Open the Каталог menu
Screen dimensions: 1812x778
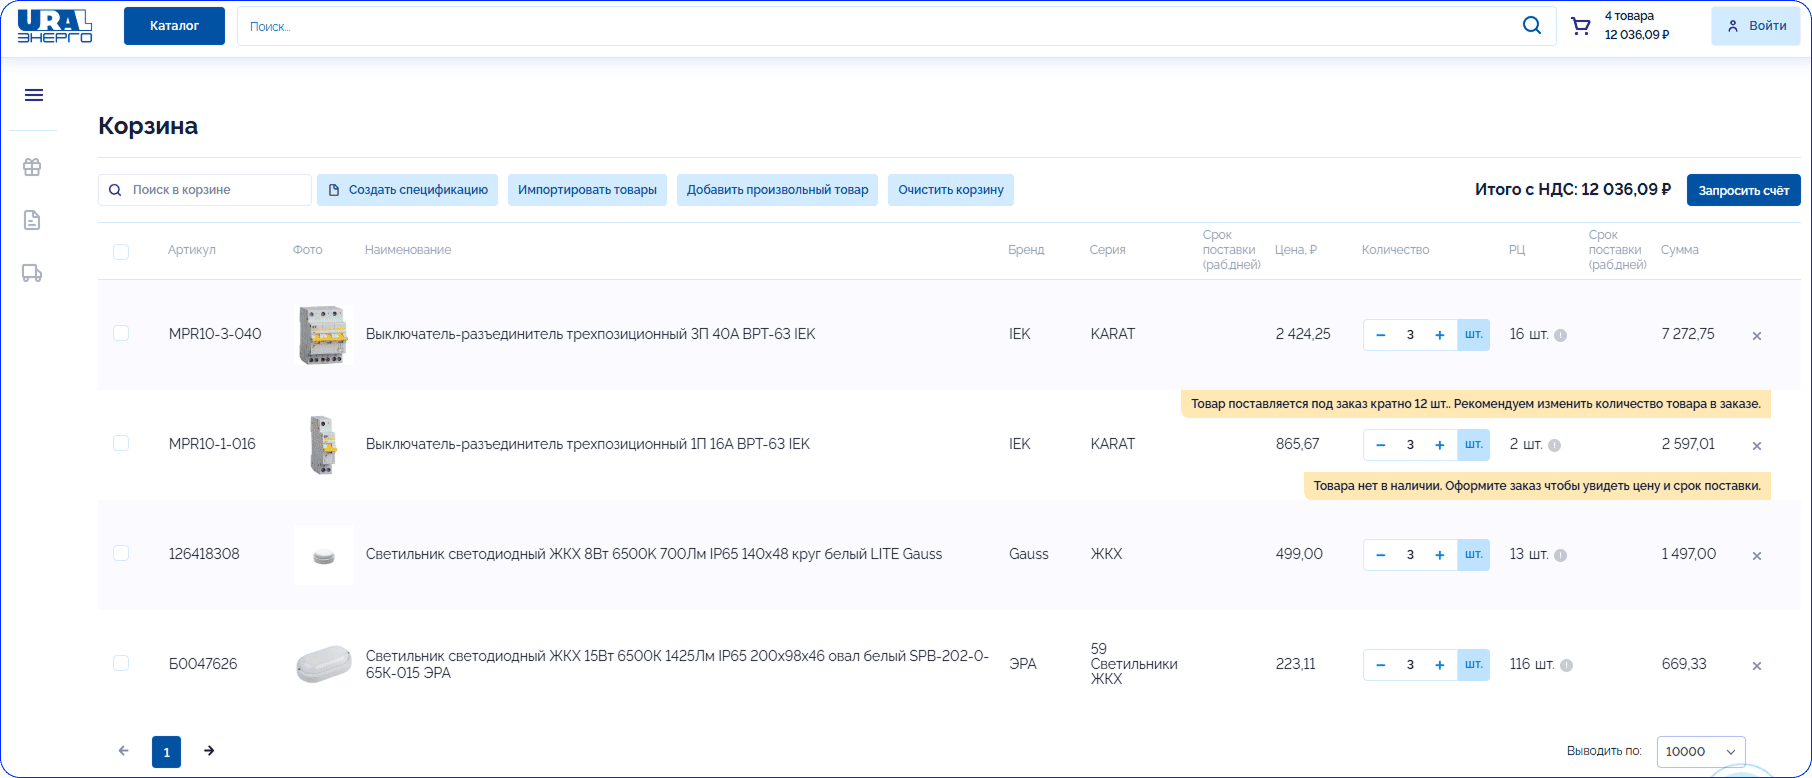click(x=174, y=26)
